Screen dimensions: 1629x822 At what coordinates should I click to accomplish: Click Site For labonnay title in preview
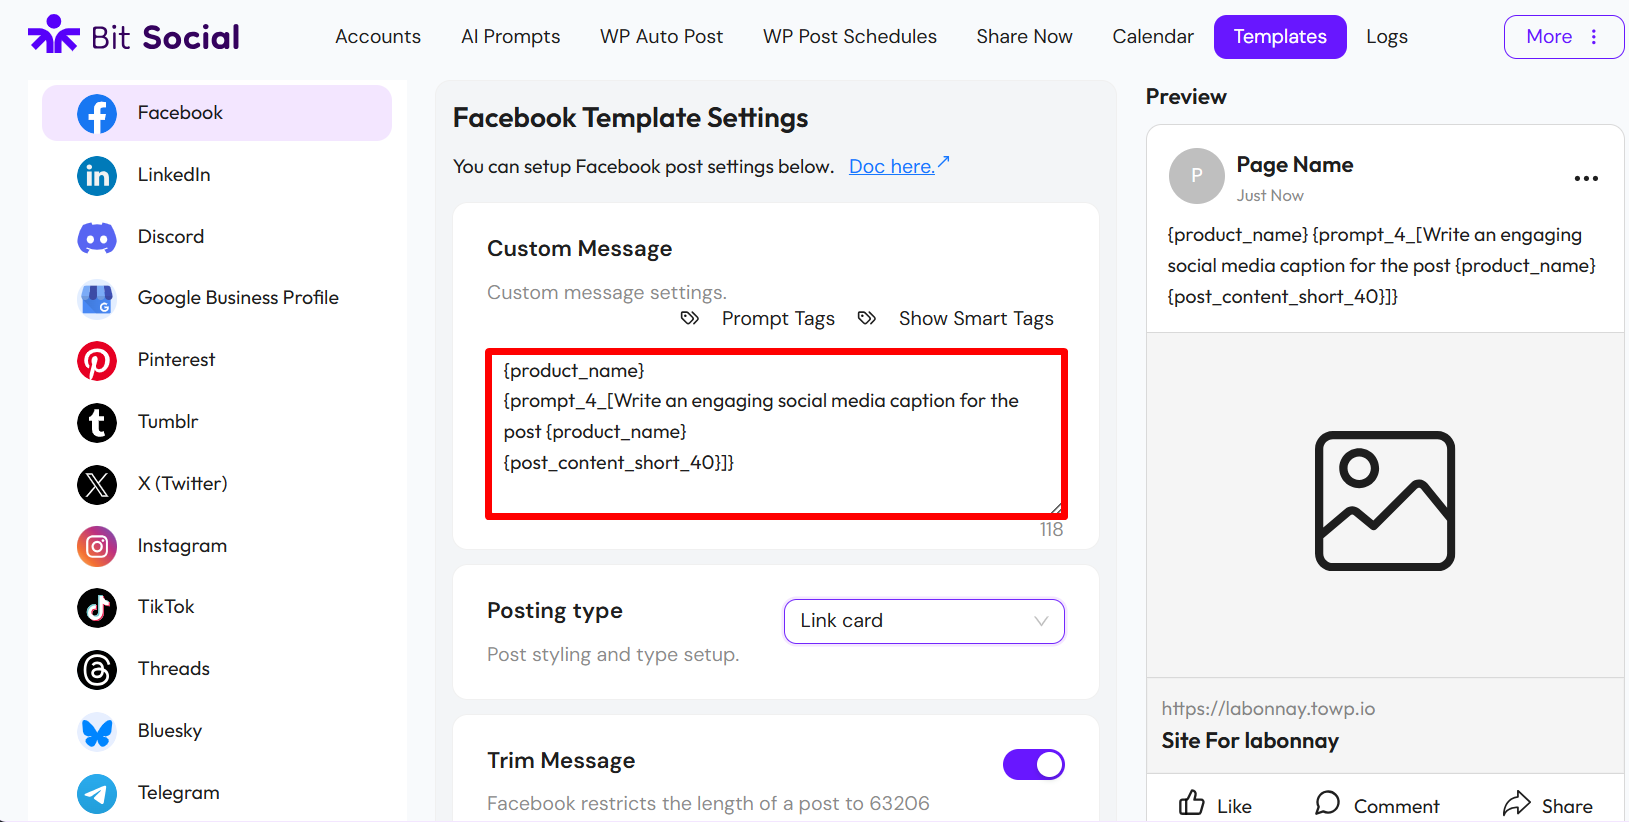point(1250,741)
